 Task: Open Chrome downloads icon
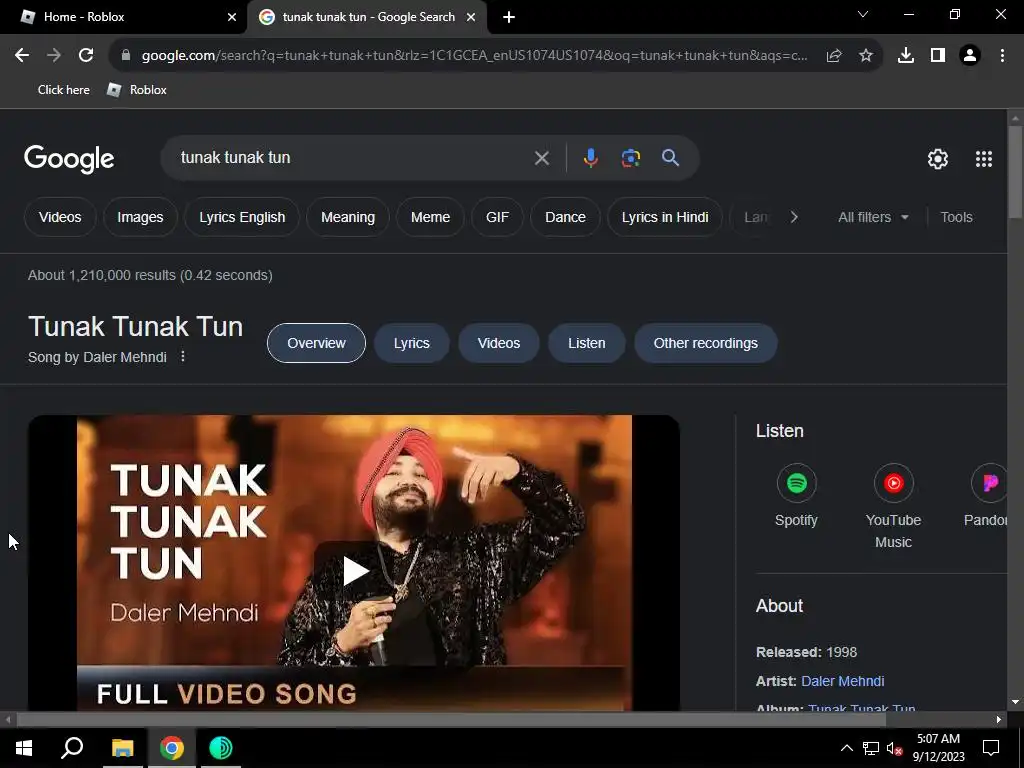pyautogui.click(x=906, y=56)
